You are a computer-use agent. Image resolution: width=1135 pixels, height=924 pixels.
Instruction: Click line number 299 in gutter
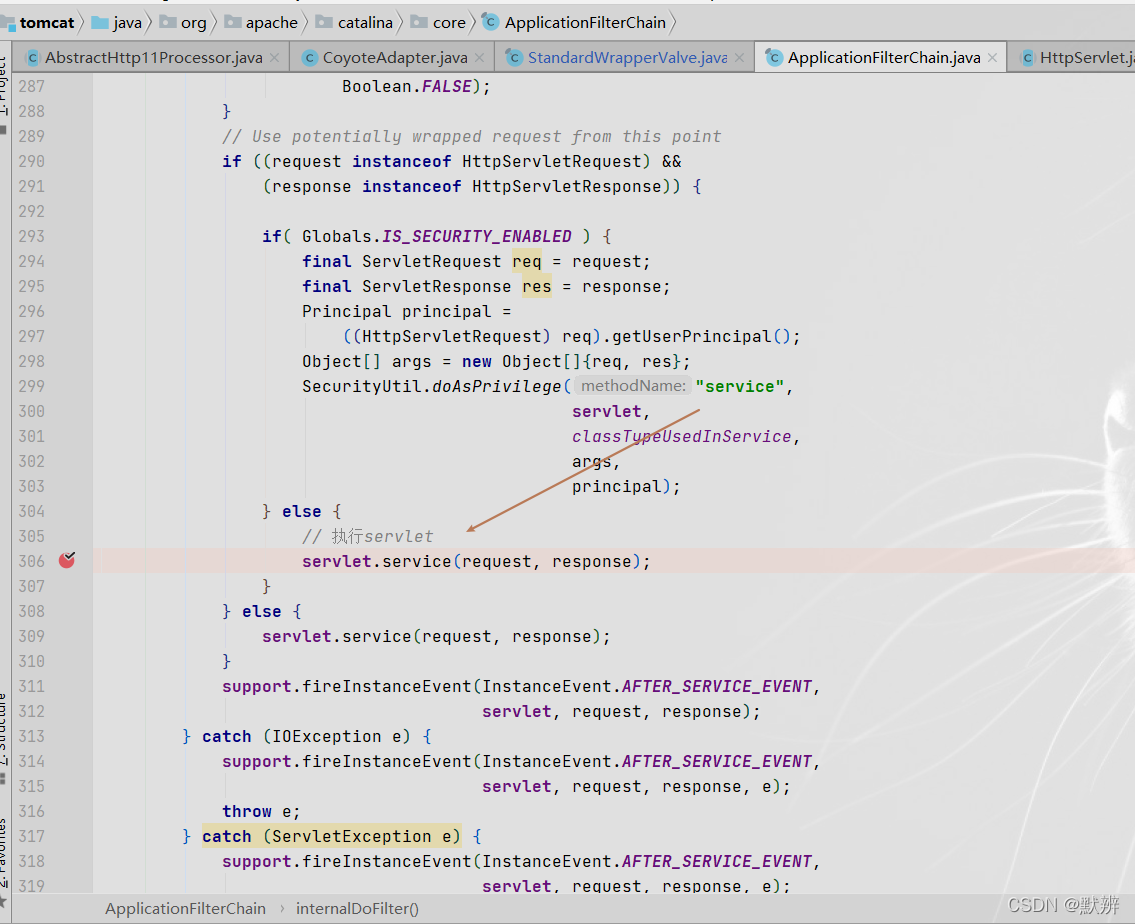coord(31,386)
